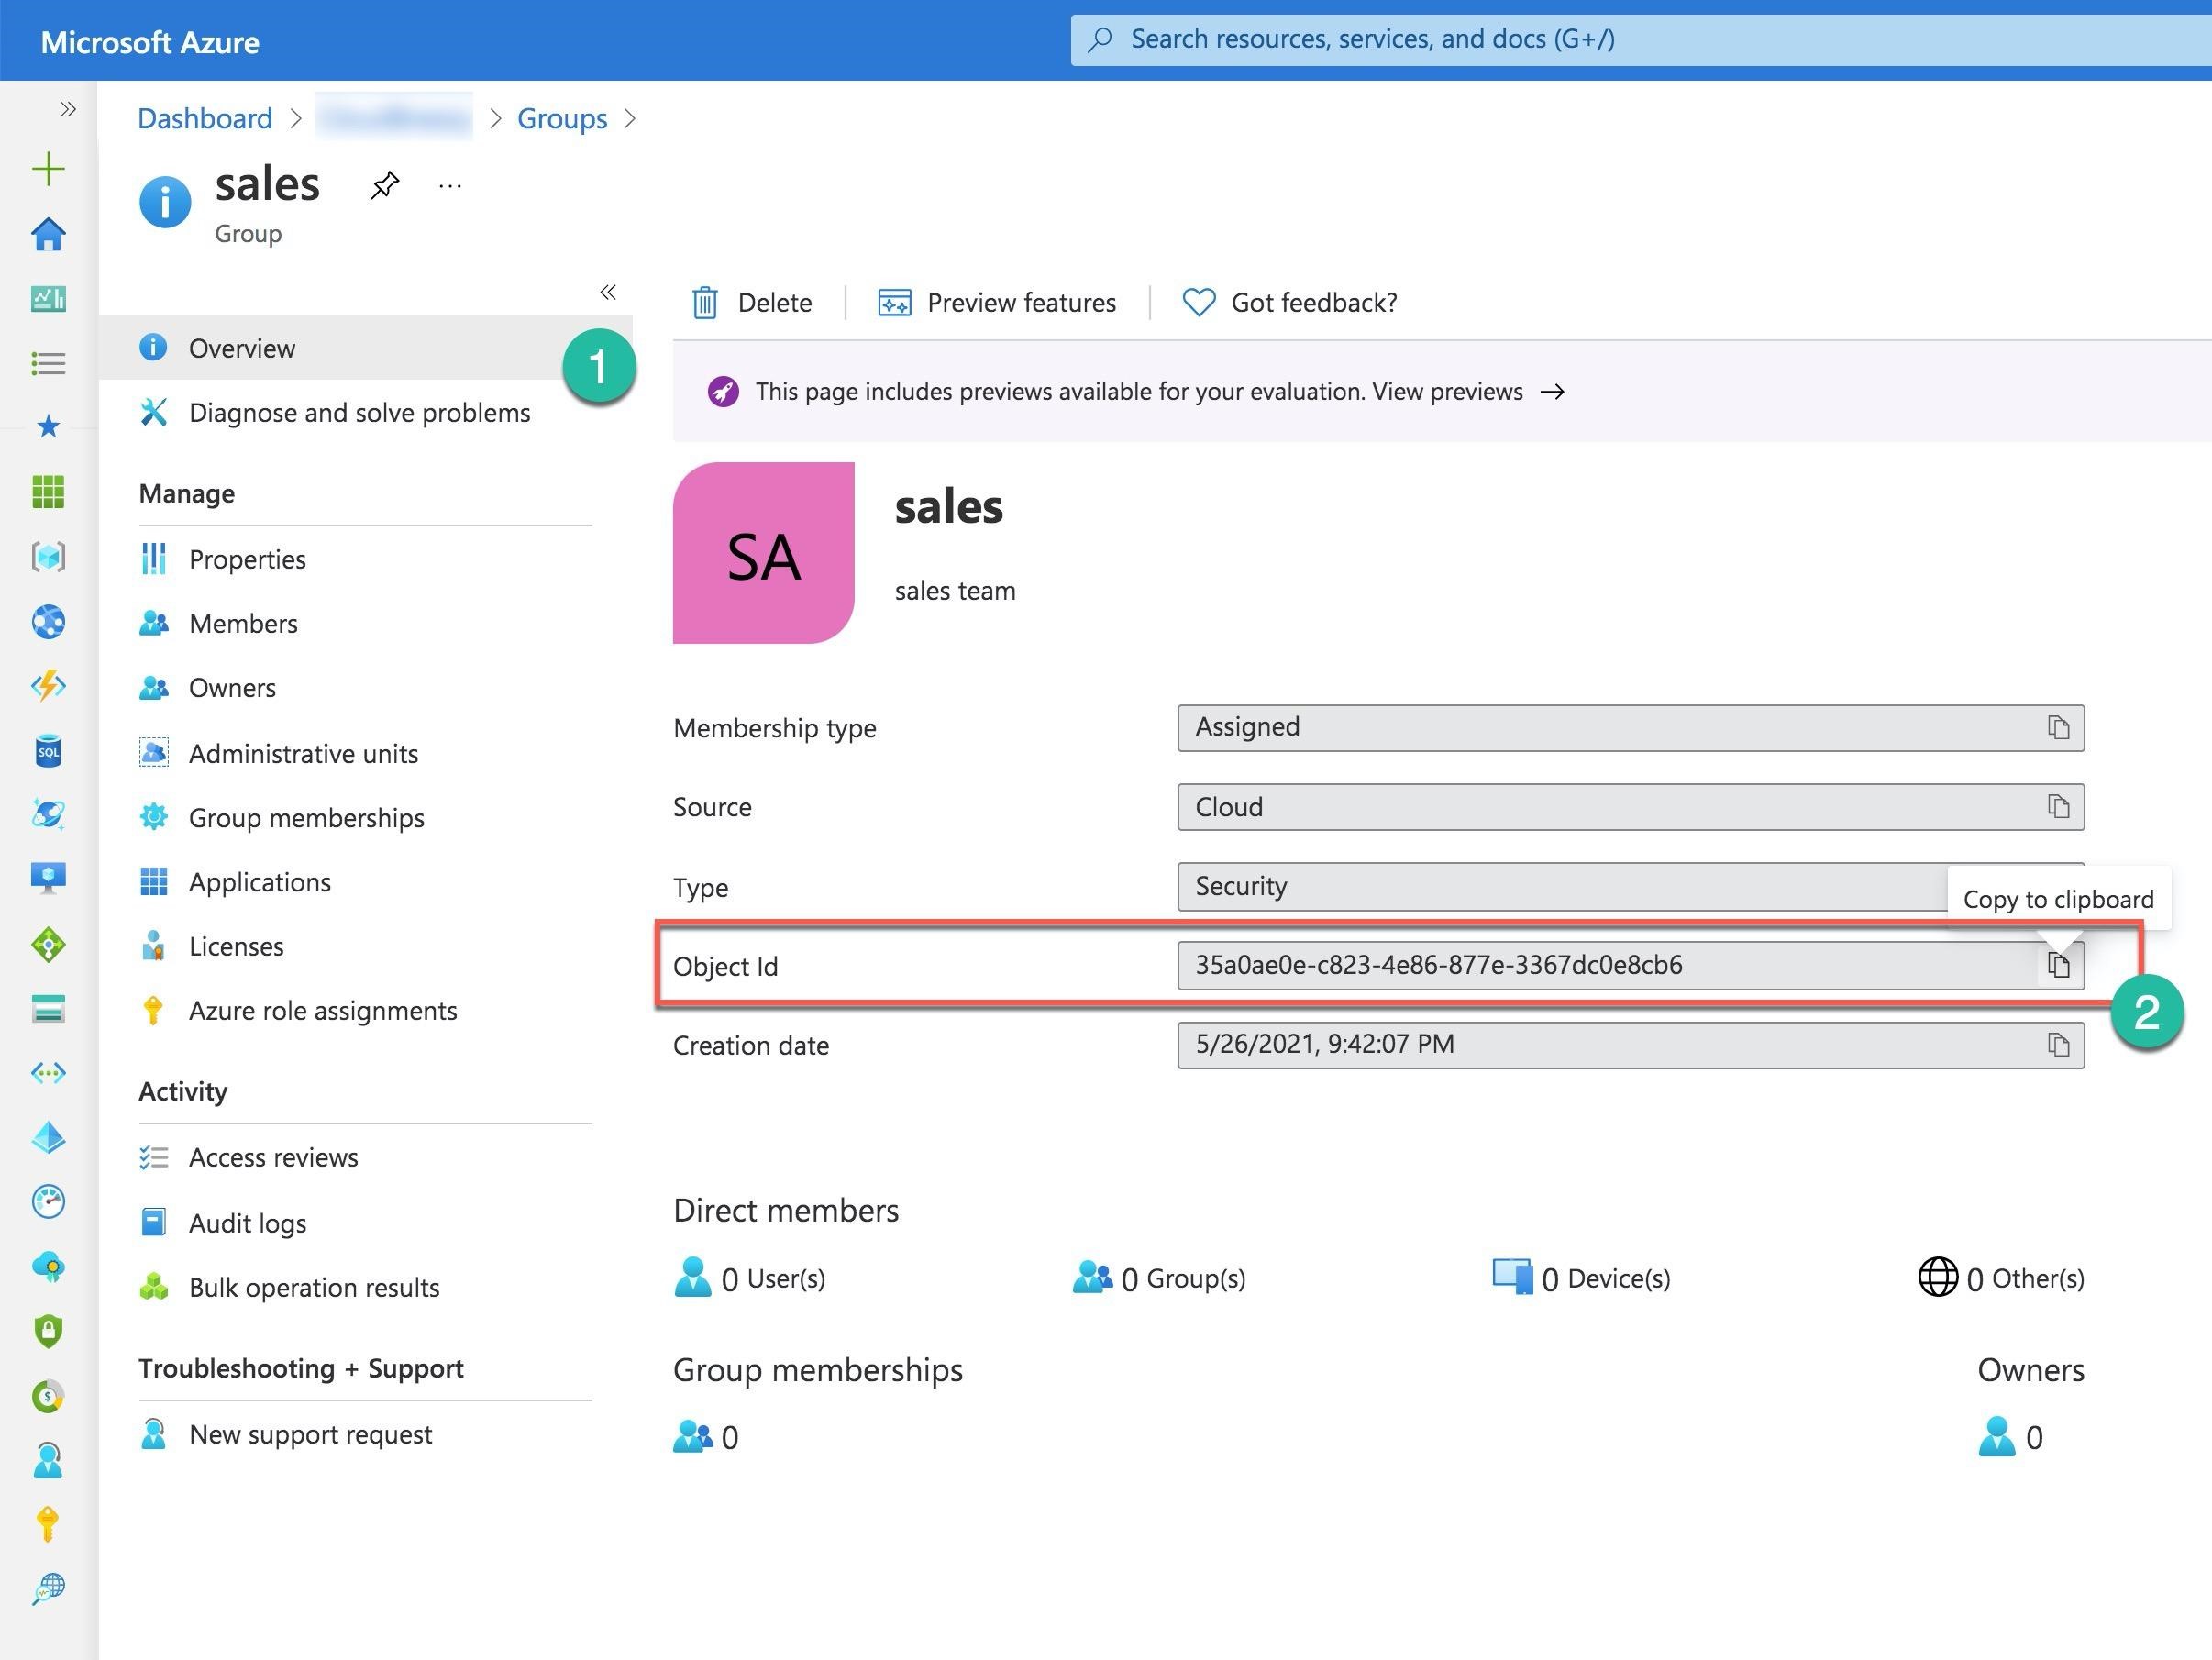Copy Source value to clipboard
The image size is (2212, 1660).
pyautogui.click(x=2058, y=806)
